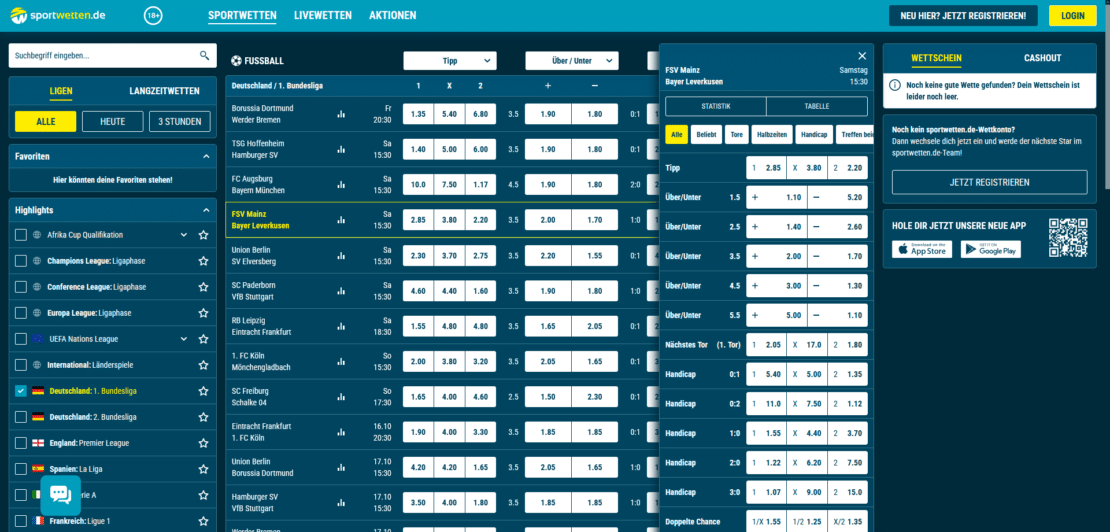
Task: Favorite UEFA Nations League with star
Action: click(204, 339)
